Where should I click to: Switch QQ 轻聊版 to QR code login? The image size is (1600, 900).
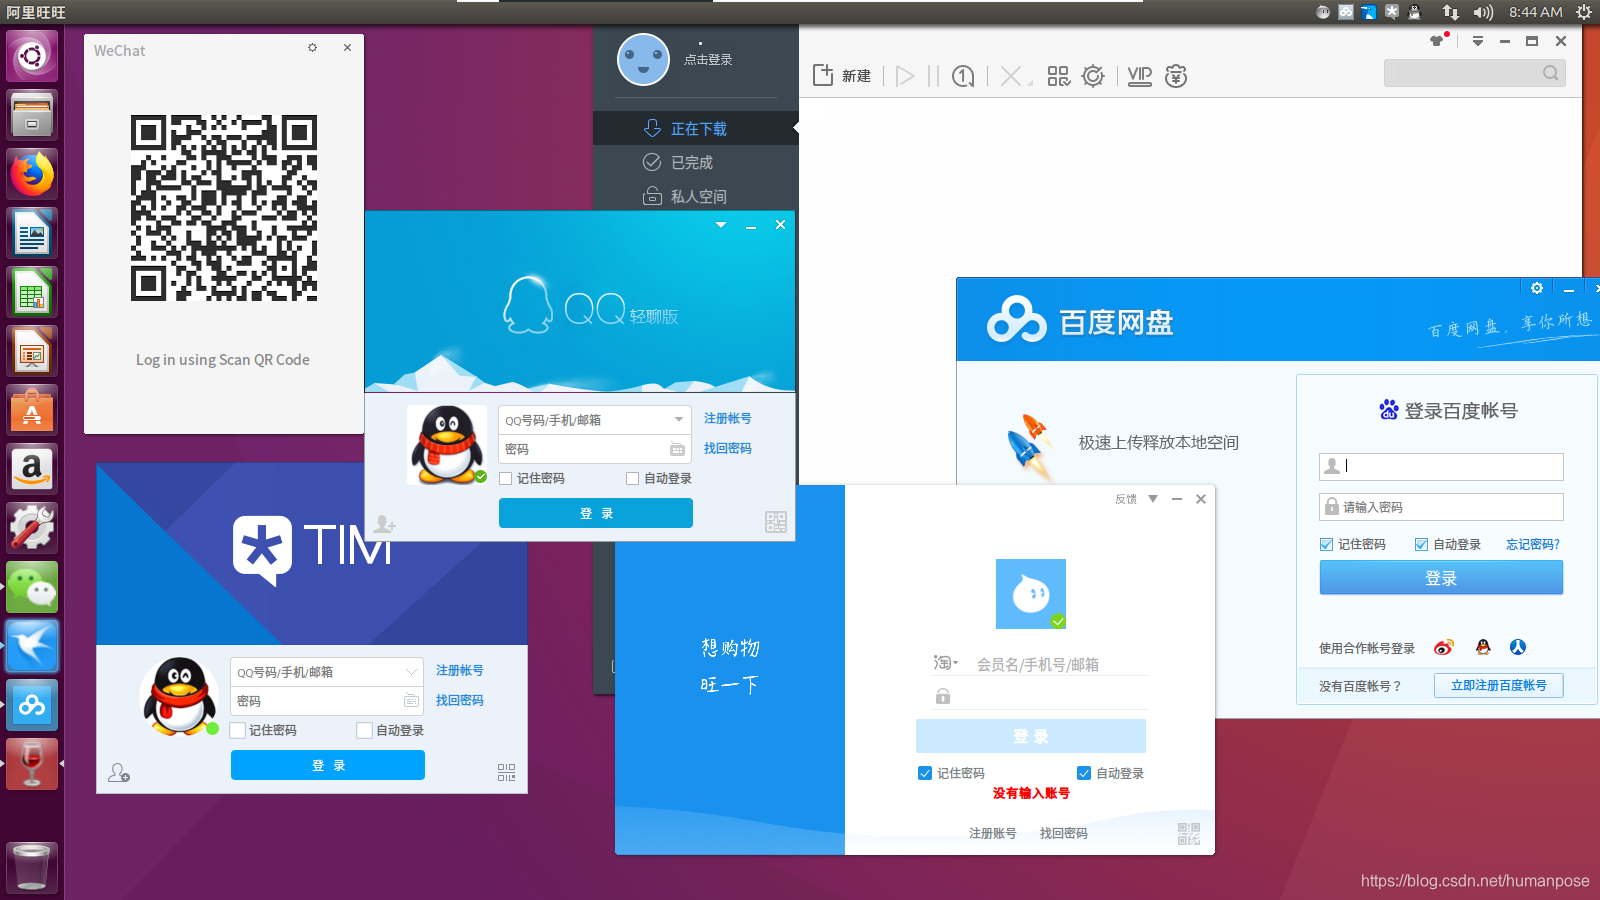[775, 521]
